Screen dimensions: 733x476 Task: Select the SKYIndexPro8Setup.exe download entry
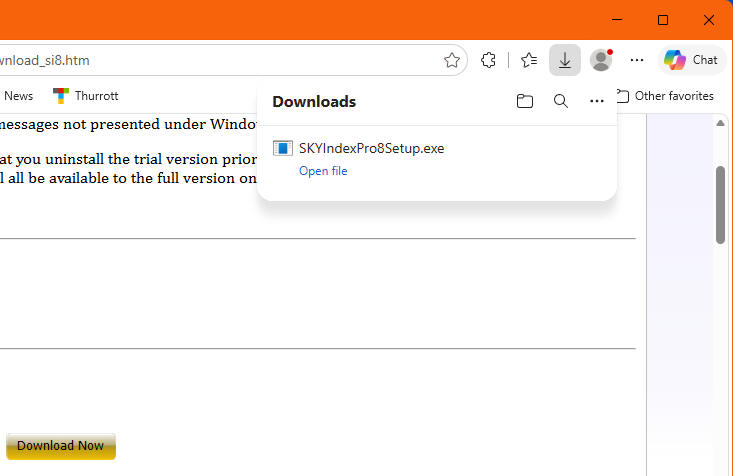(x=437, y=159)
